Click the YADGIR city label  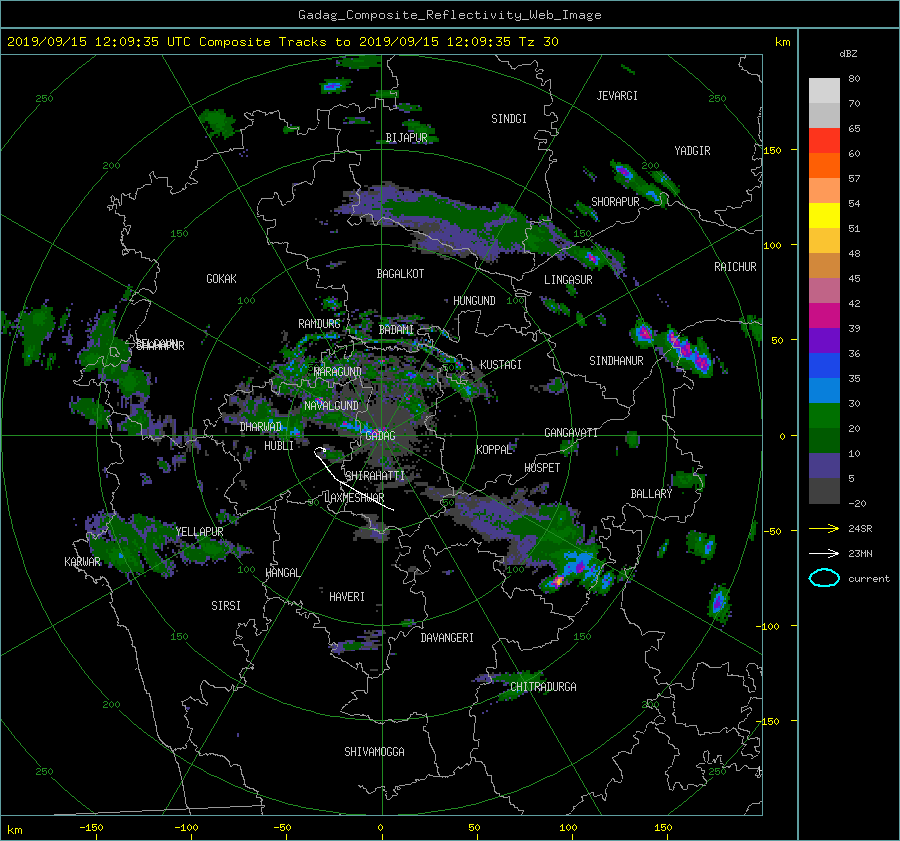(x=692, y=151)
